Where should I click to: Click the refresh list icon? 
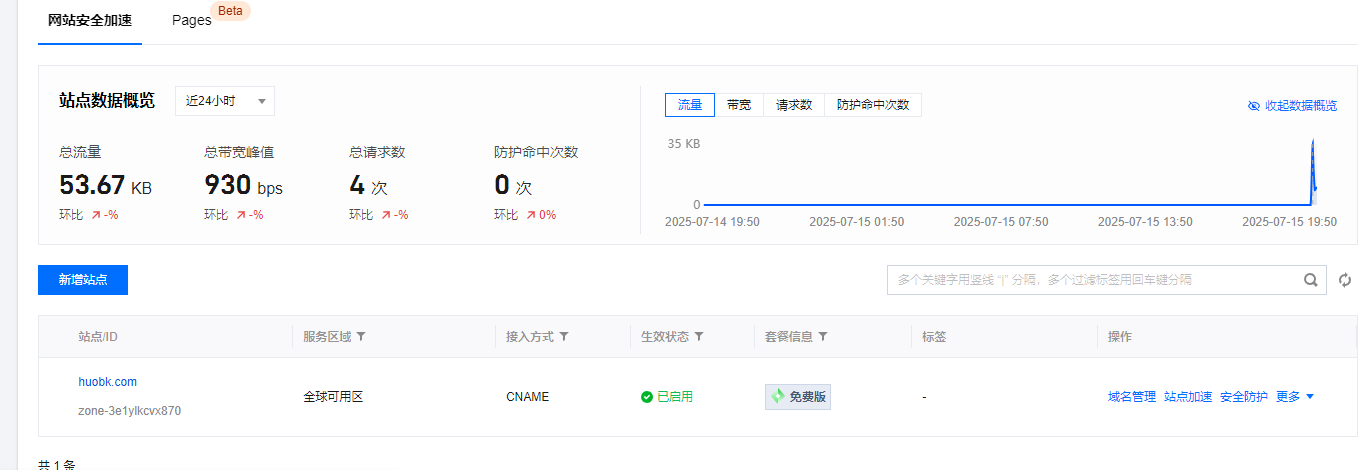tap(1345, 280)
